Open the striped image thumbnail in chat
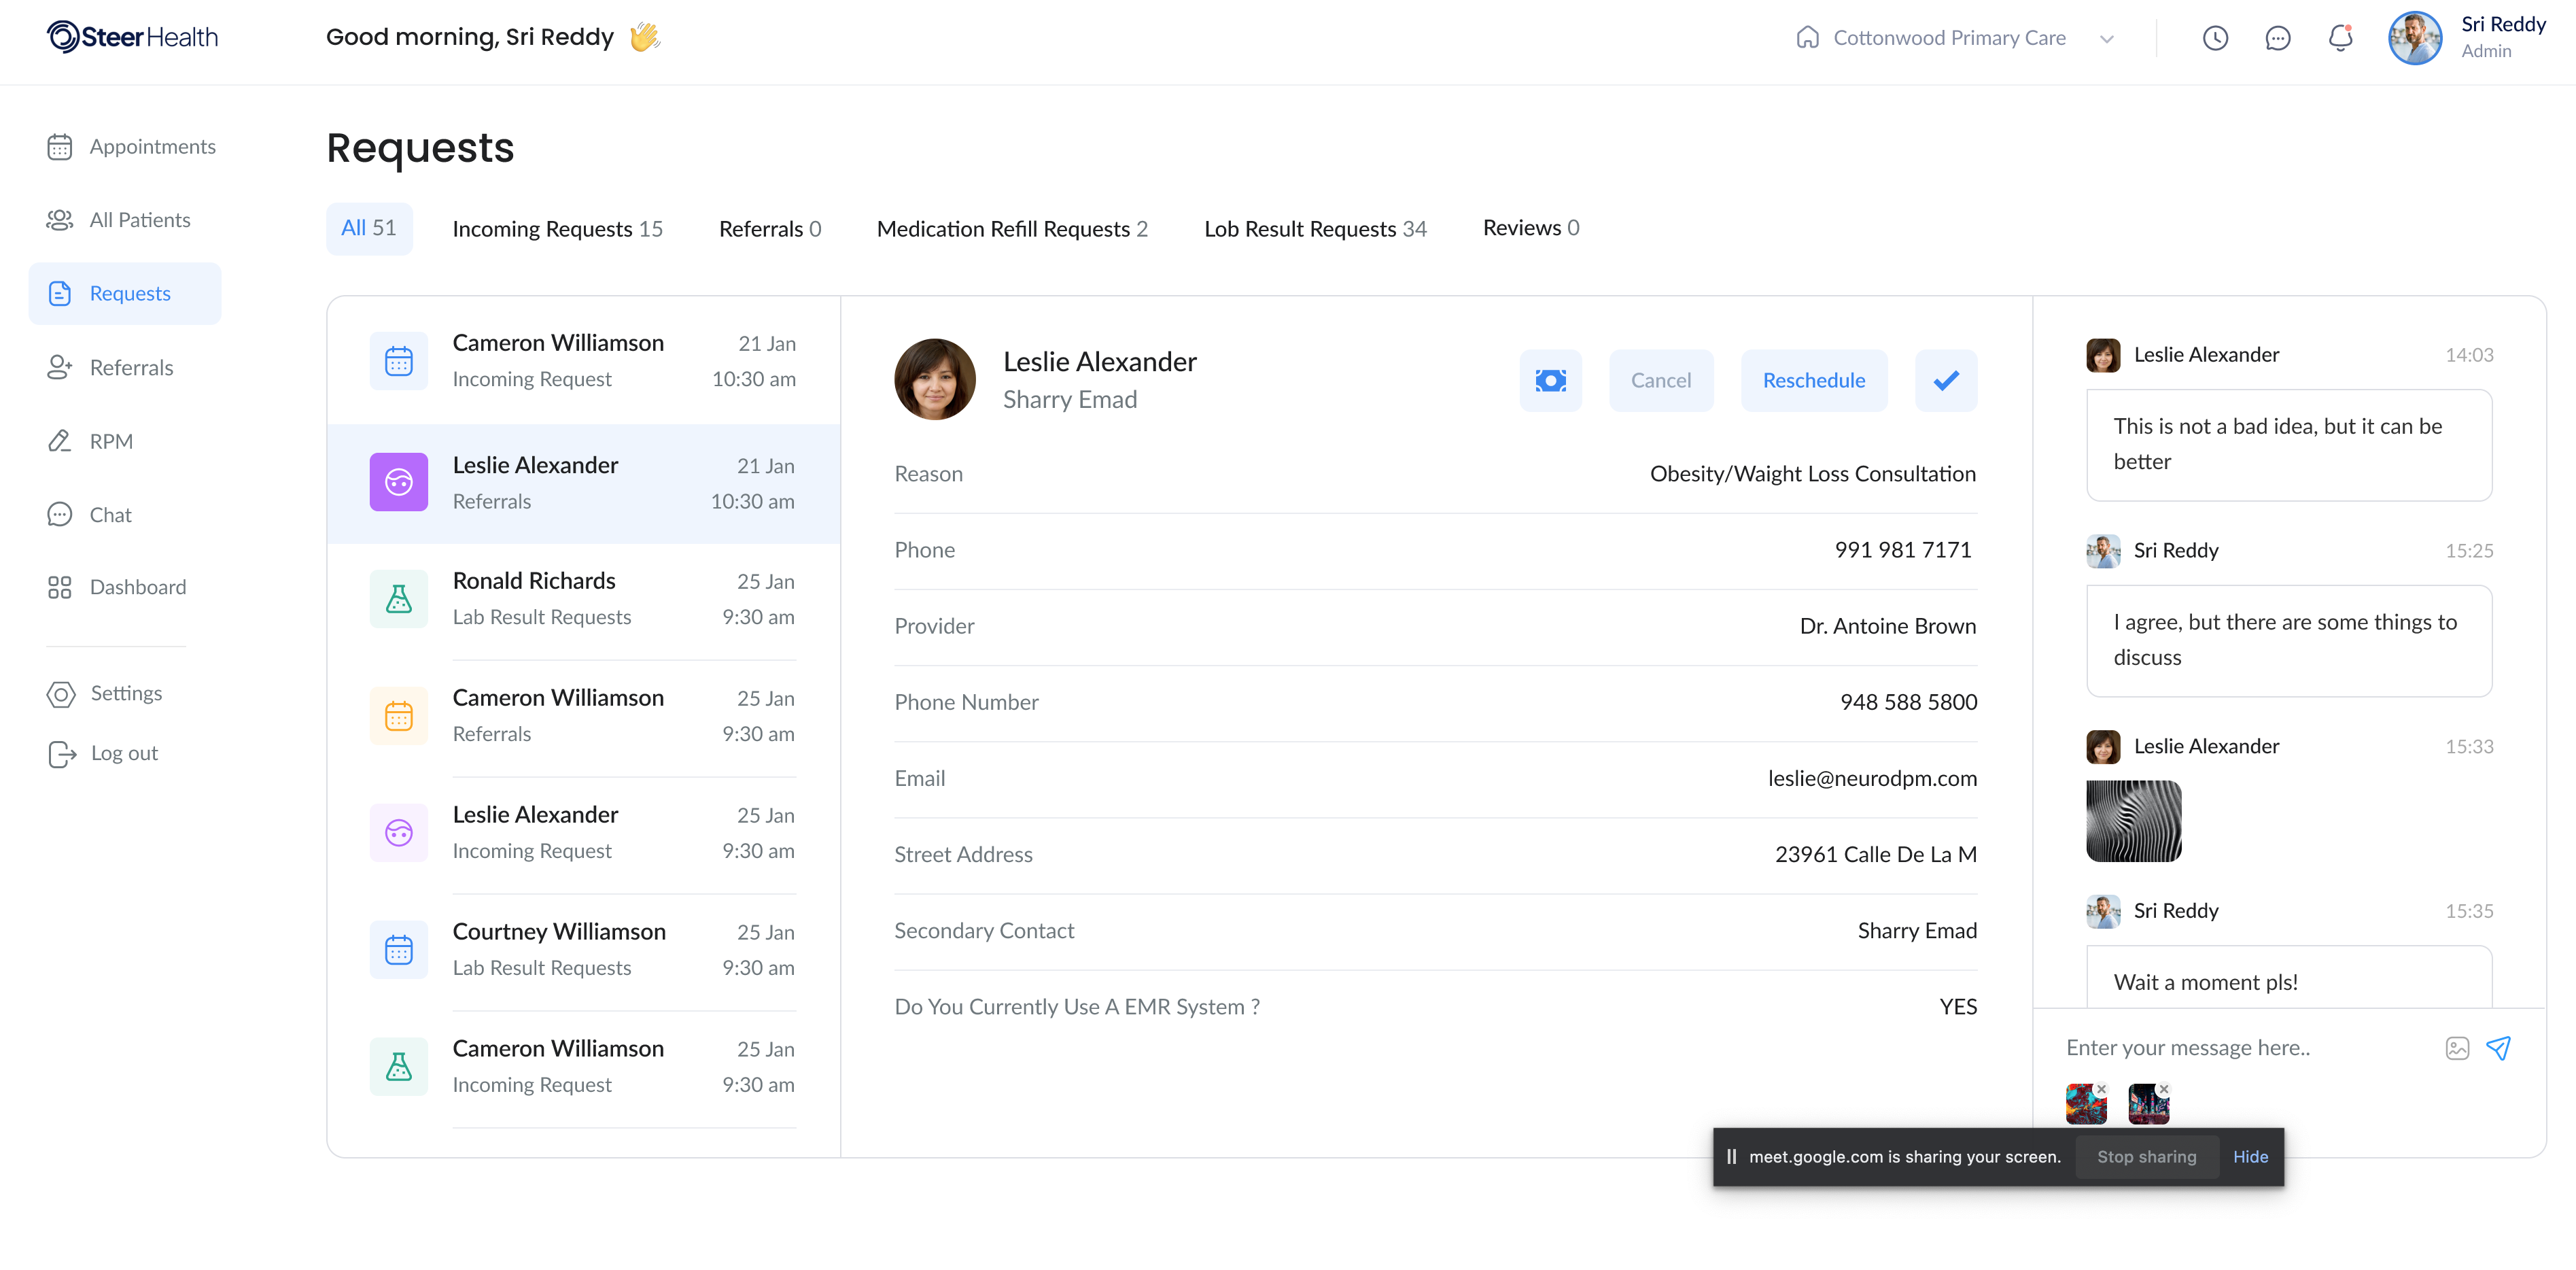 pyautogui.click(x=2133, y=820)
